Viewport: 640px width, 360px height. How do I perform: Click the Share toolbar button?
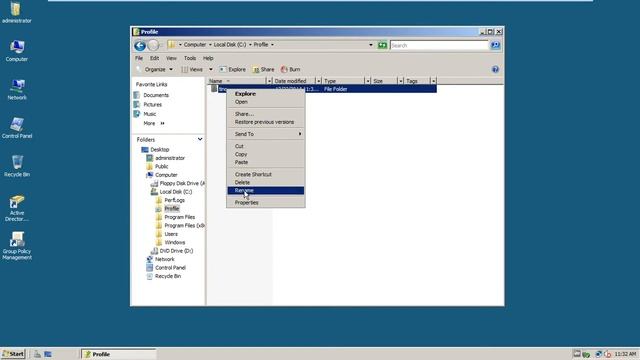coord(264,69)
